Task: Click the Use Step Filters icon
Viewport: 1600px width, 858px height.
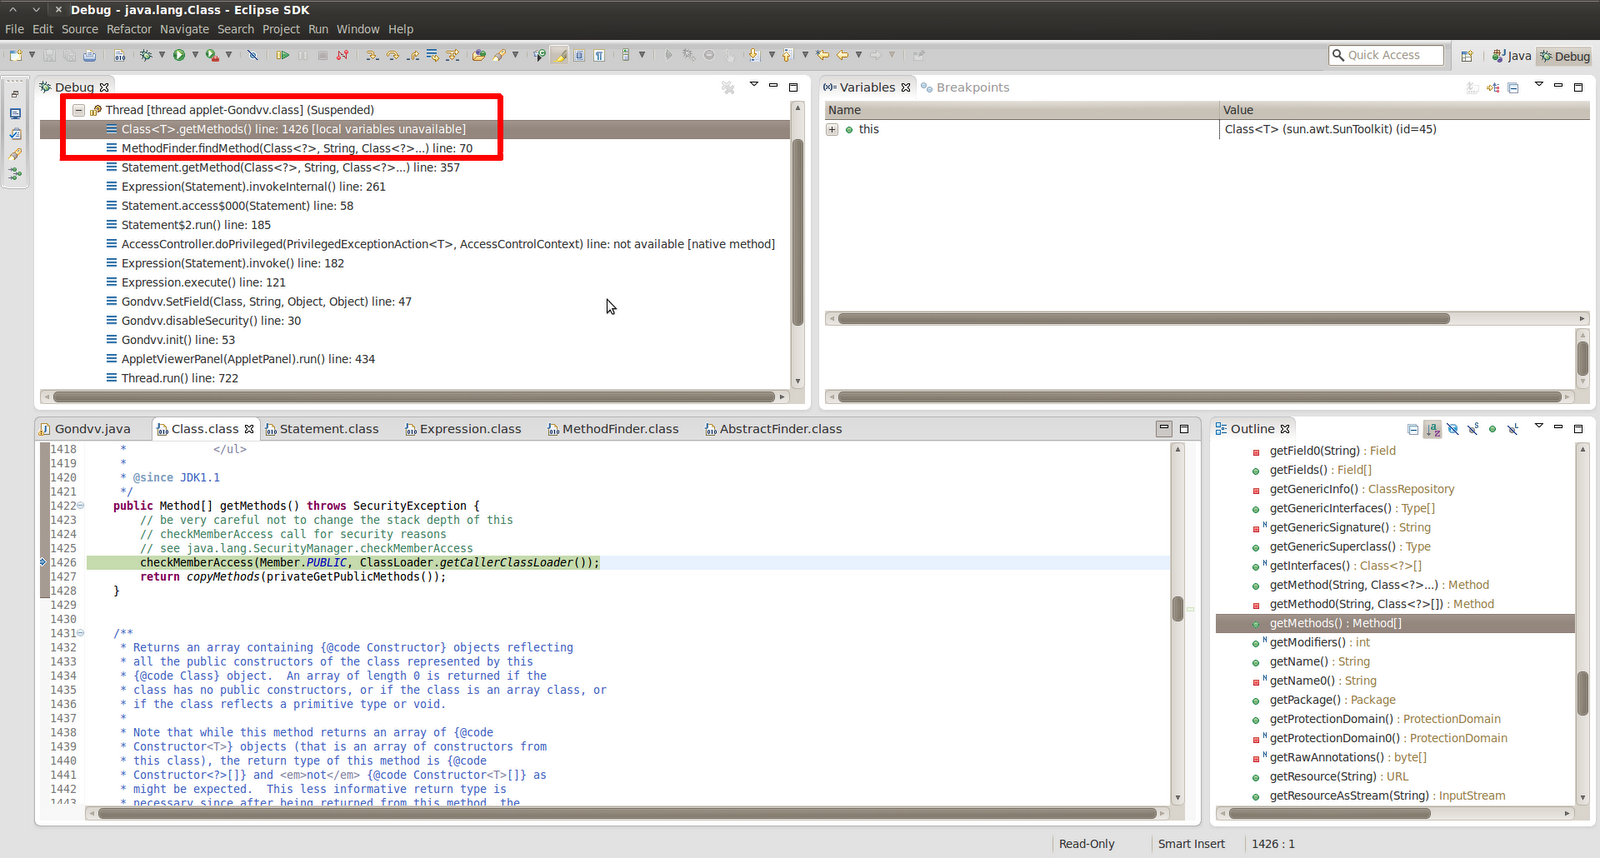Action: click(x=452, y=55)
